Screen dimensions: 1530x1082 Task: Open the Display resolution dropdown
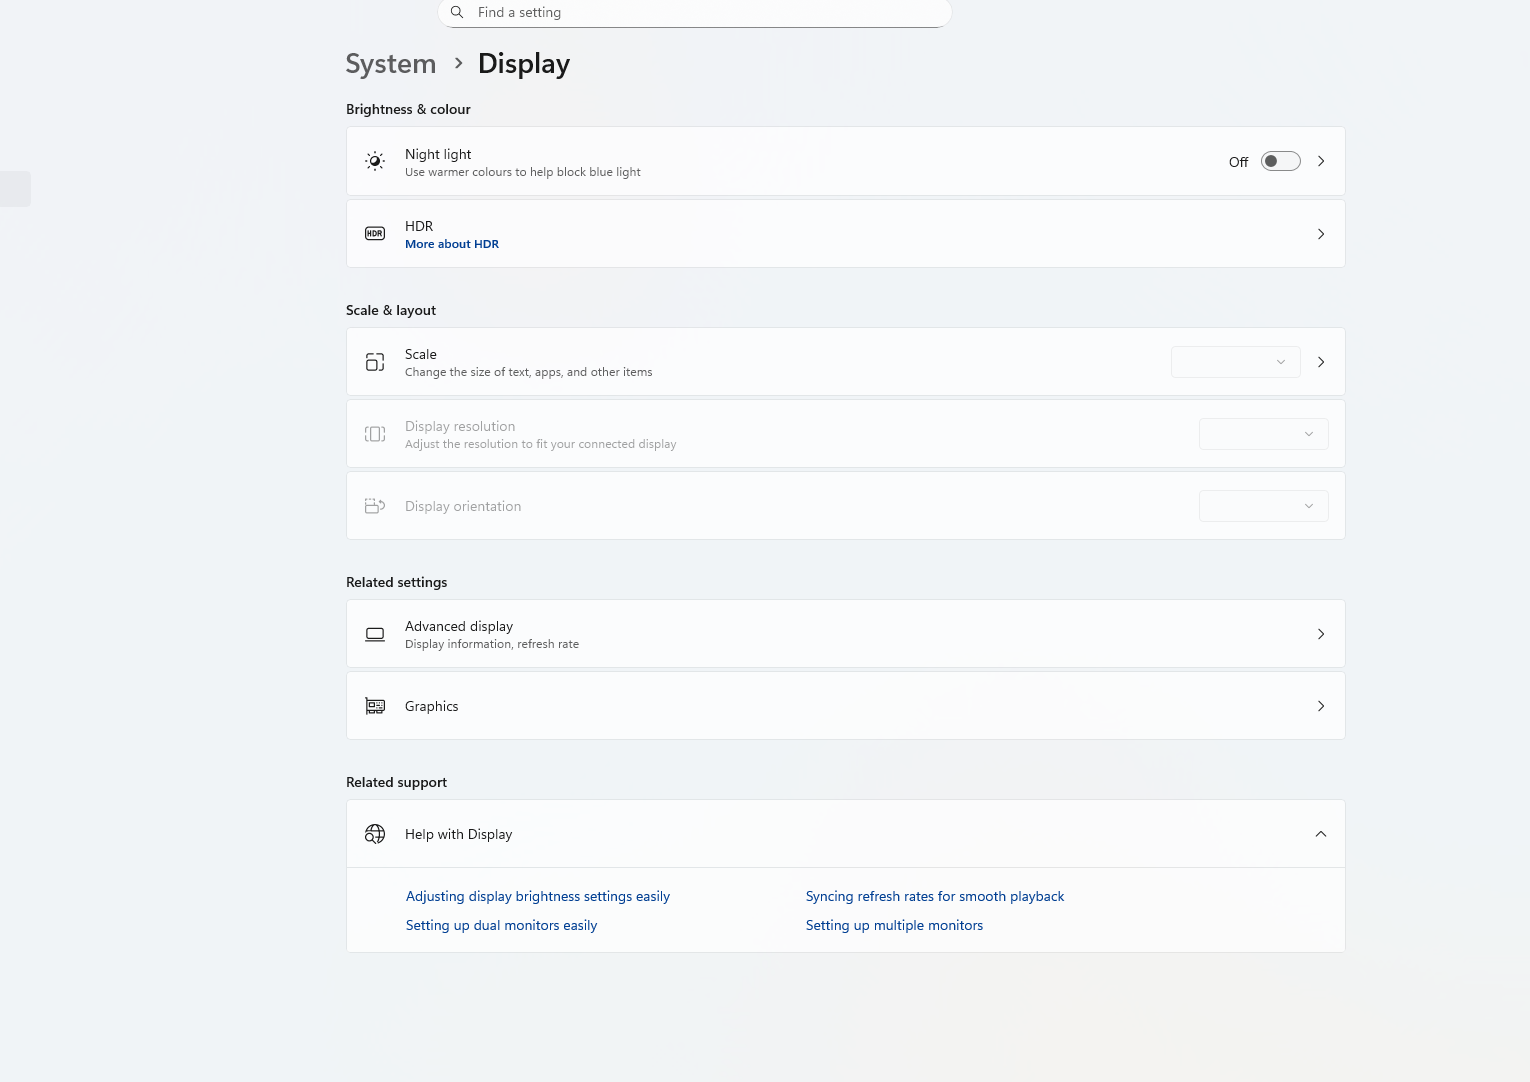[x=1264, y=434]
